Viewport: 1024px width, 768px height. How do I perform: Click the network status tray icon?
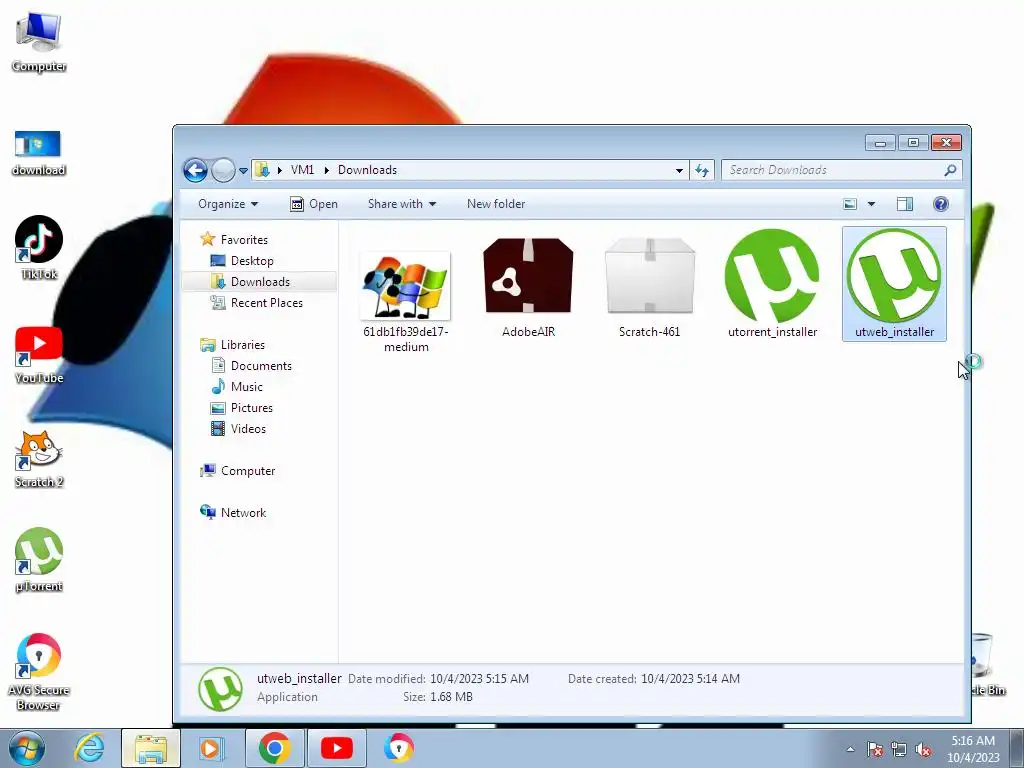[899, 750]
